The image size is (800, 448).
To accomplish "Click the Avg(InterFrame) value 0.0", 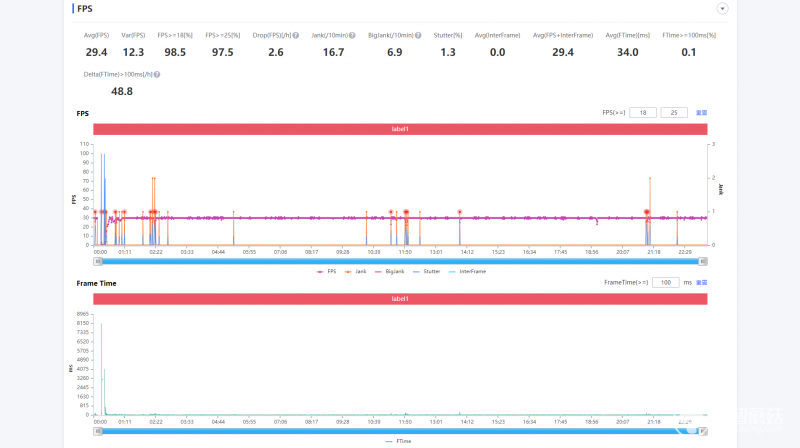I will pos(497,53).
